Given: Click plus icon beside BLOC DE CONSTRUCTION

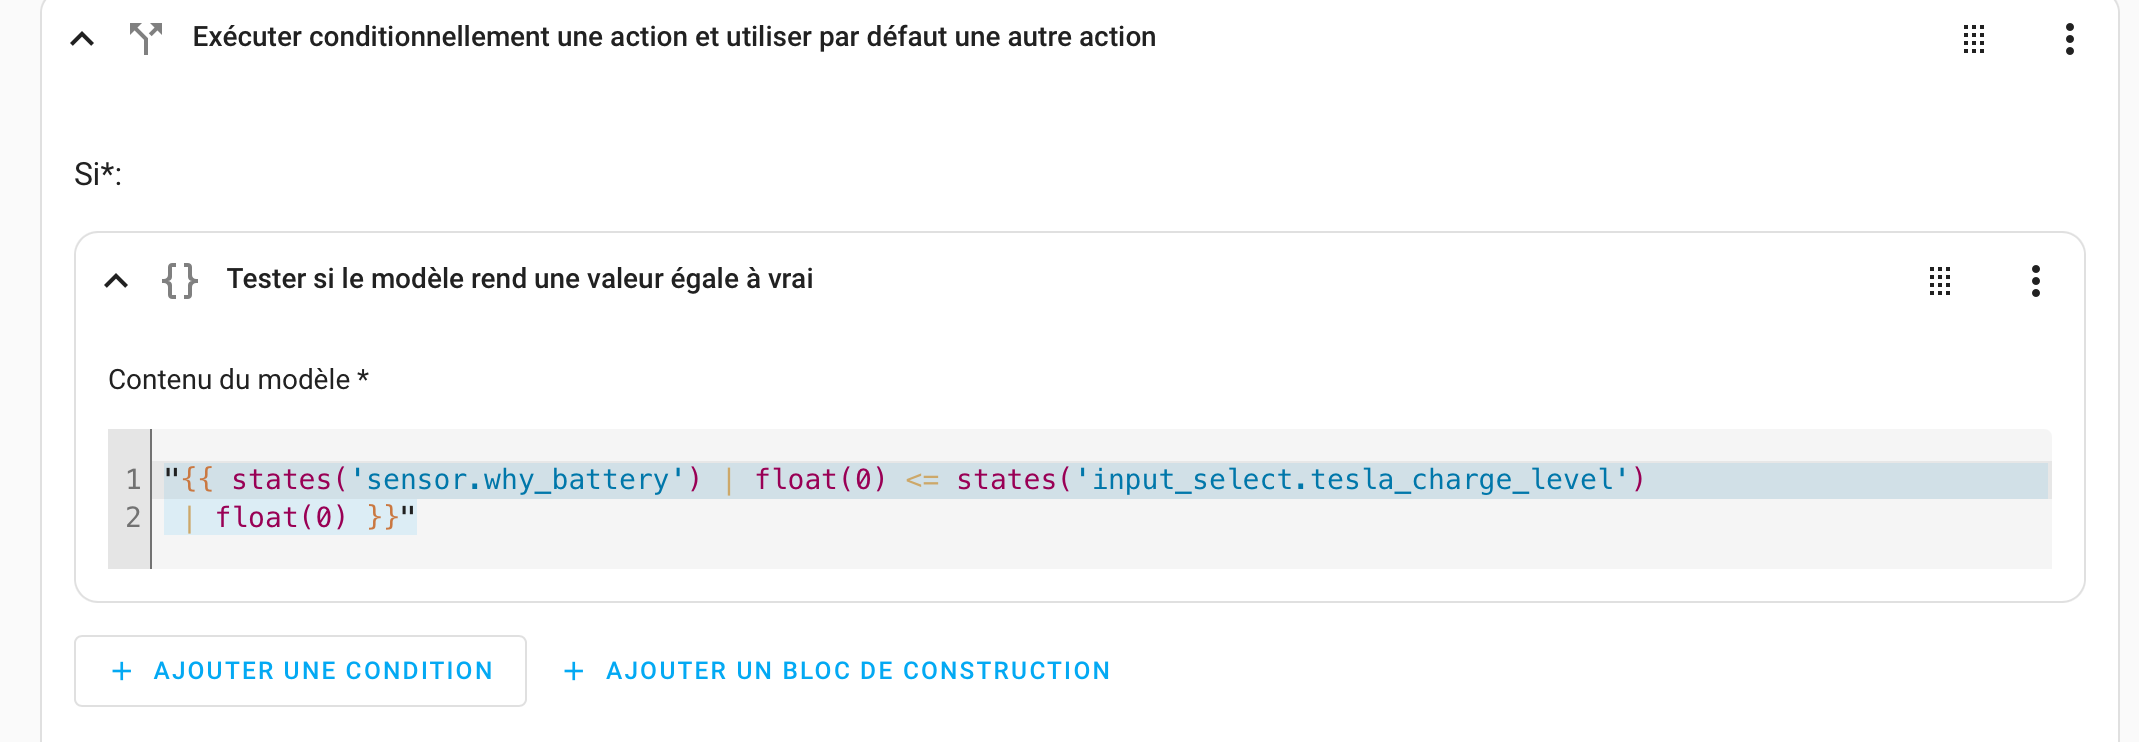Looking at the screenshot, I should (x=574, y=671).
